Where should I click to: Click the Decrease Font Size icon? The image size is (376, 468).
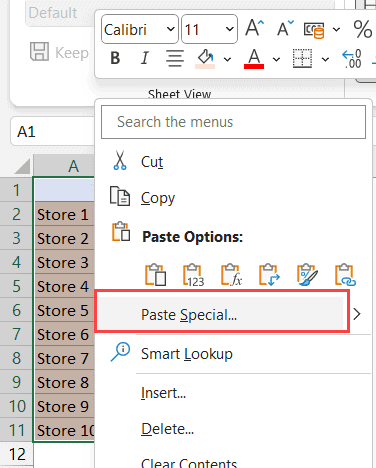click(286, 28)
